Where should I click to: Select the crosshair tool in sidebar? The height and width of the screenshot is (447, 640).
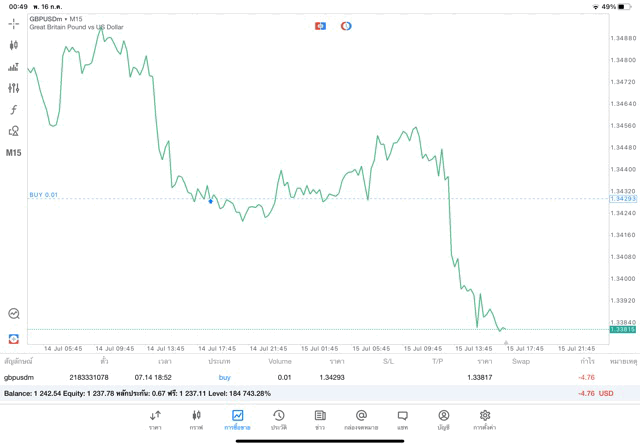click(14, 23)
